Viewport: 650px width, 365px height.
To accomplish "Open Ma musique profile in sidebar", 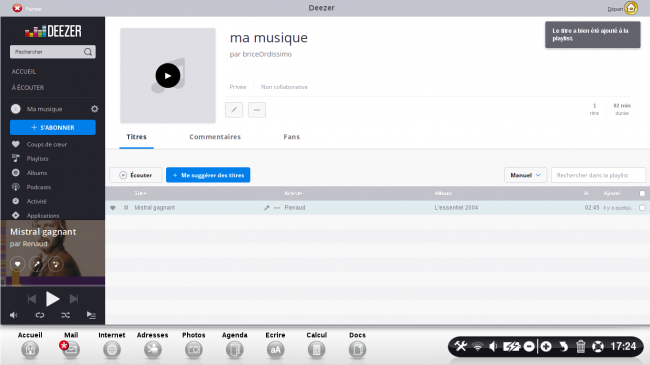I will coord(44,109).
